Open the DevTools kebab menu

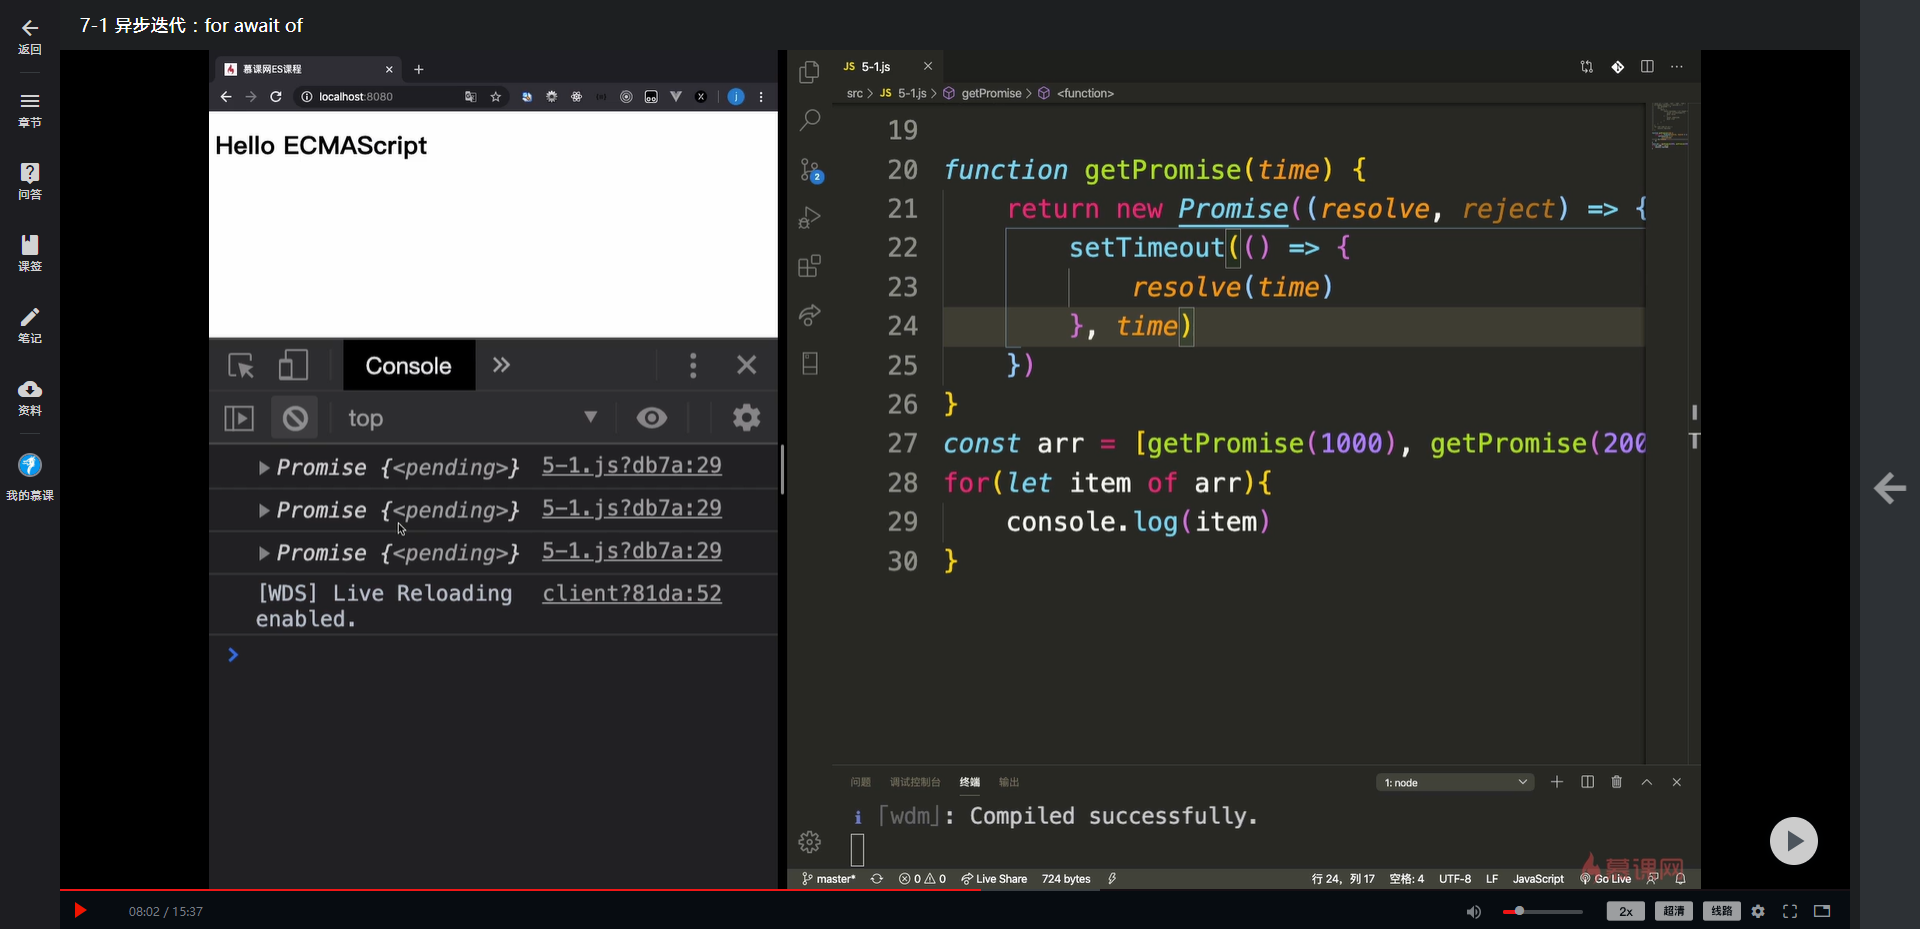pos(693,365)
